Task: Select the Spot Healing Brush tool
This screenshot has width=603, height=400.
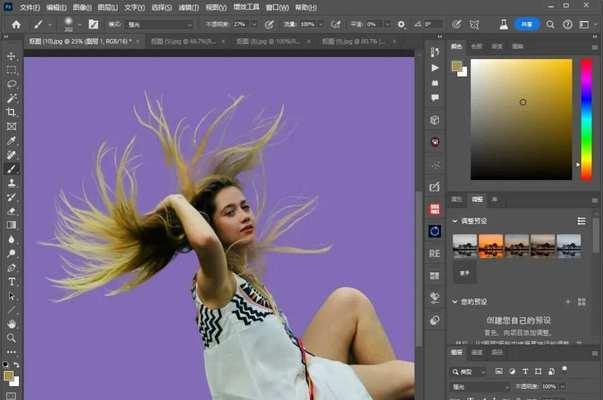Action: [11, 155]
